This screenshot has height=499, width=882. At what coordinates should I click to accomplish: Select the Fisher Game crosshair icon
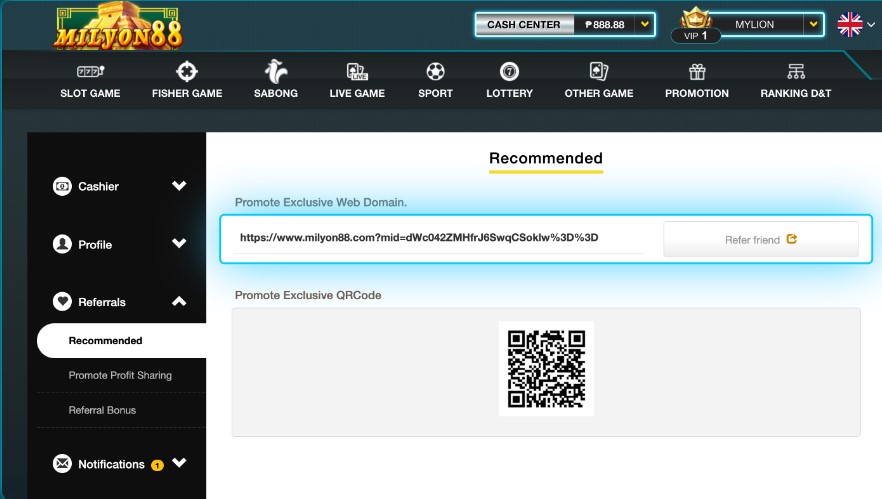click(187, 71)
